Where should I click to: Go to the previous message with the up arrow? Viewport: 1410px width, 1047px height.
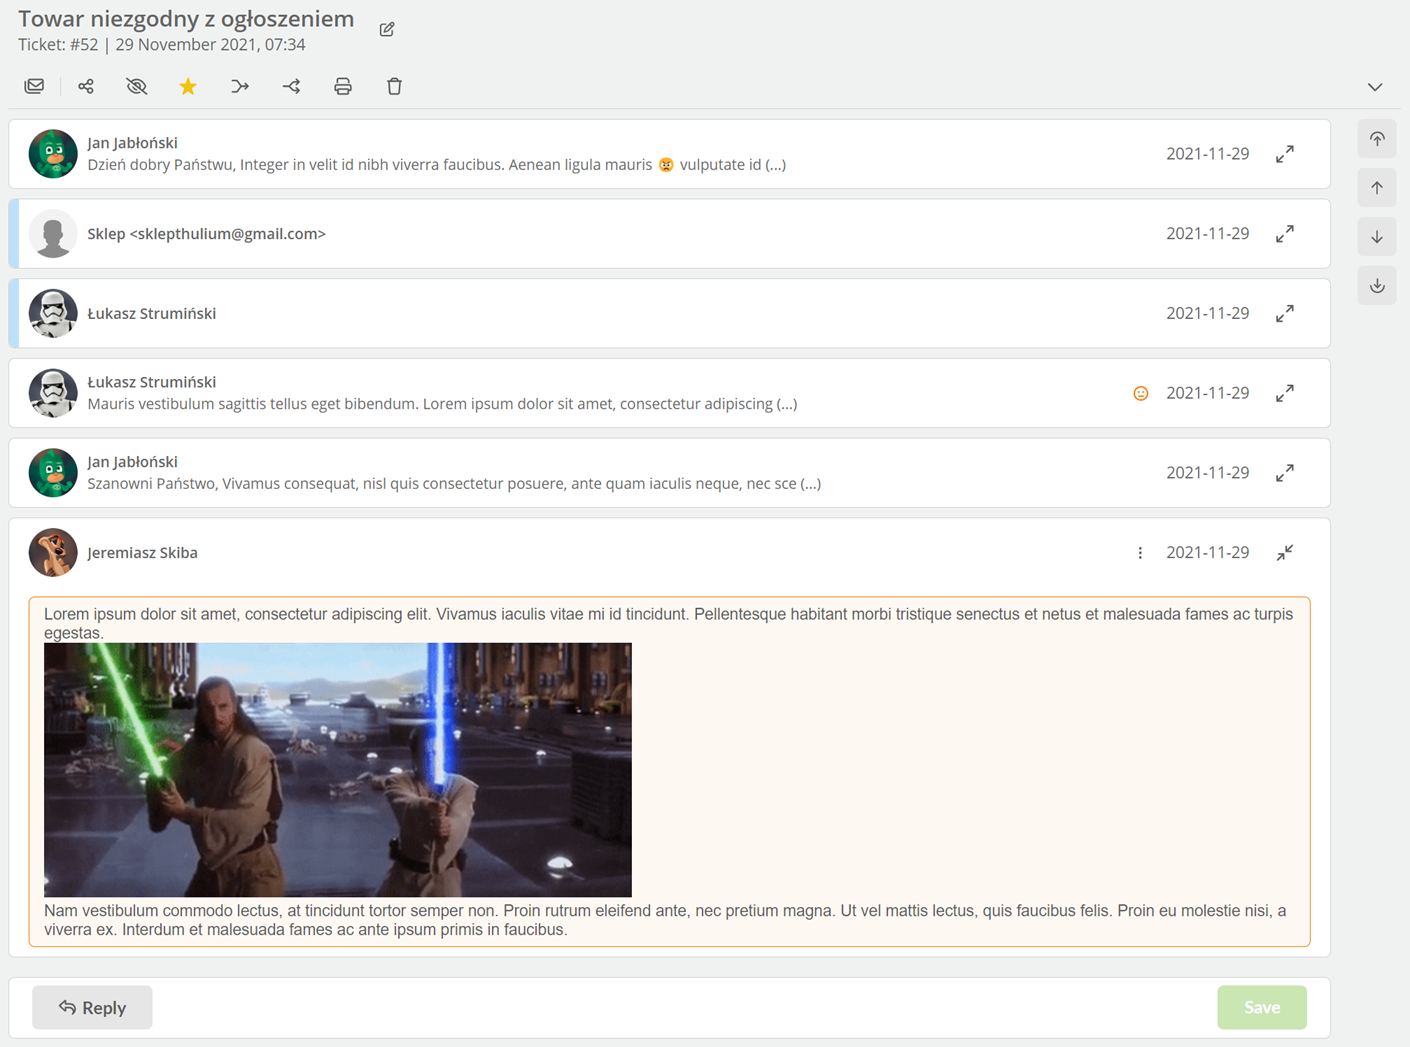pyautogui.click(x=1377, y=188)
